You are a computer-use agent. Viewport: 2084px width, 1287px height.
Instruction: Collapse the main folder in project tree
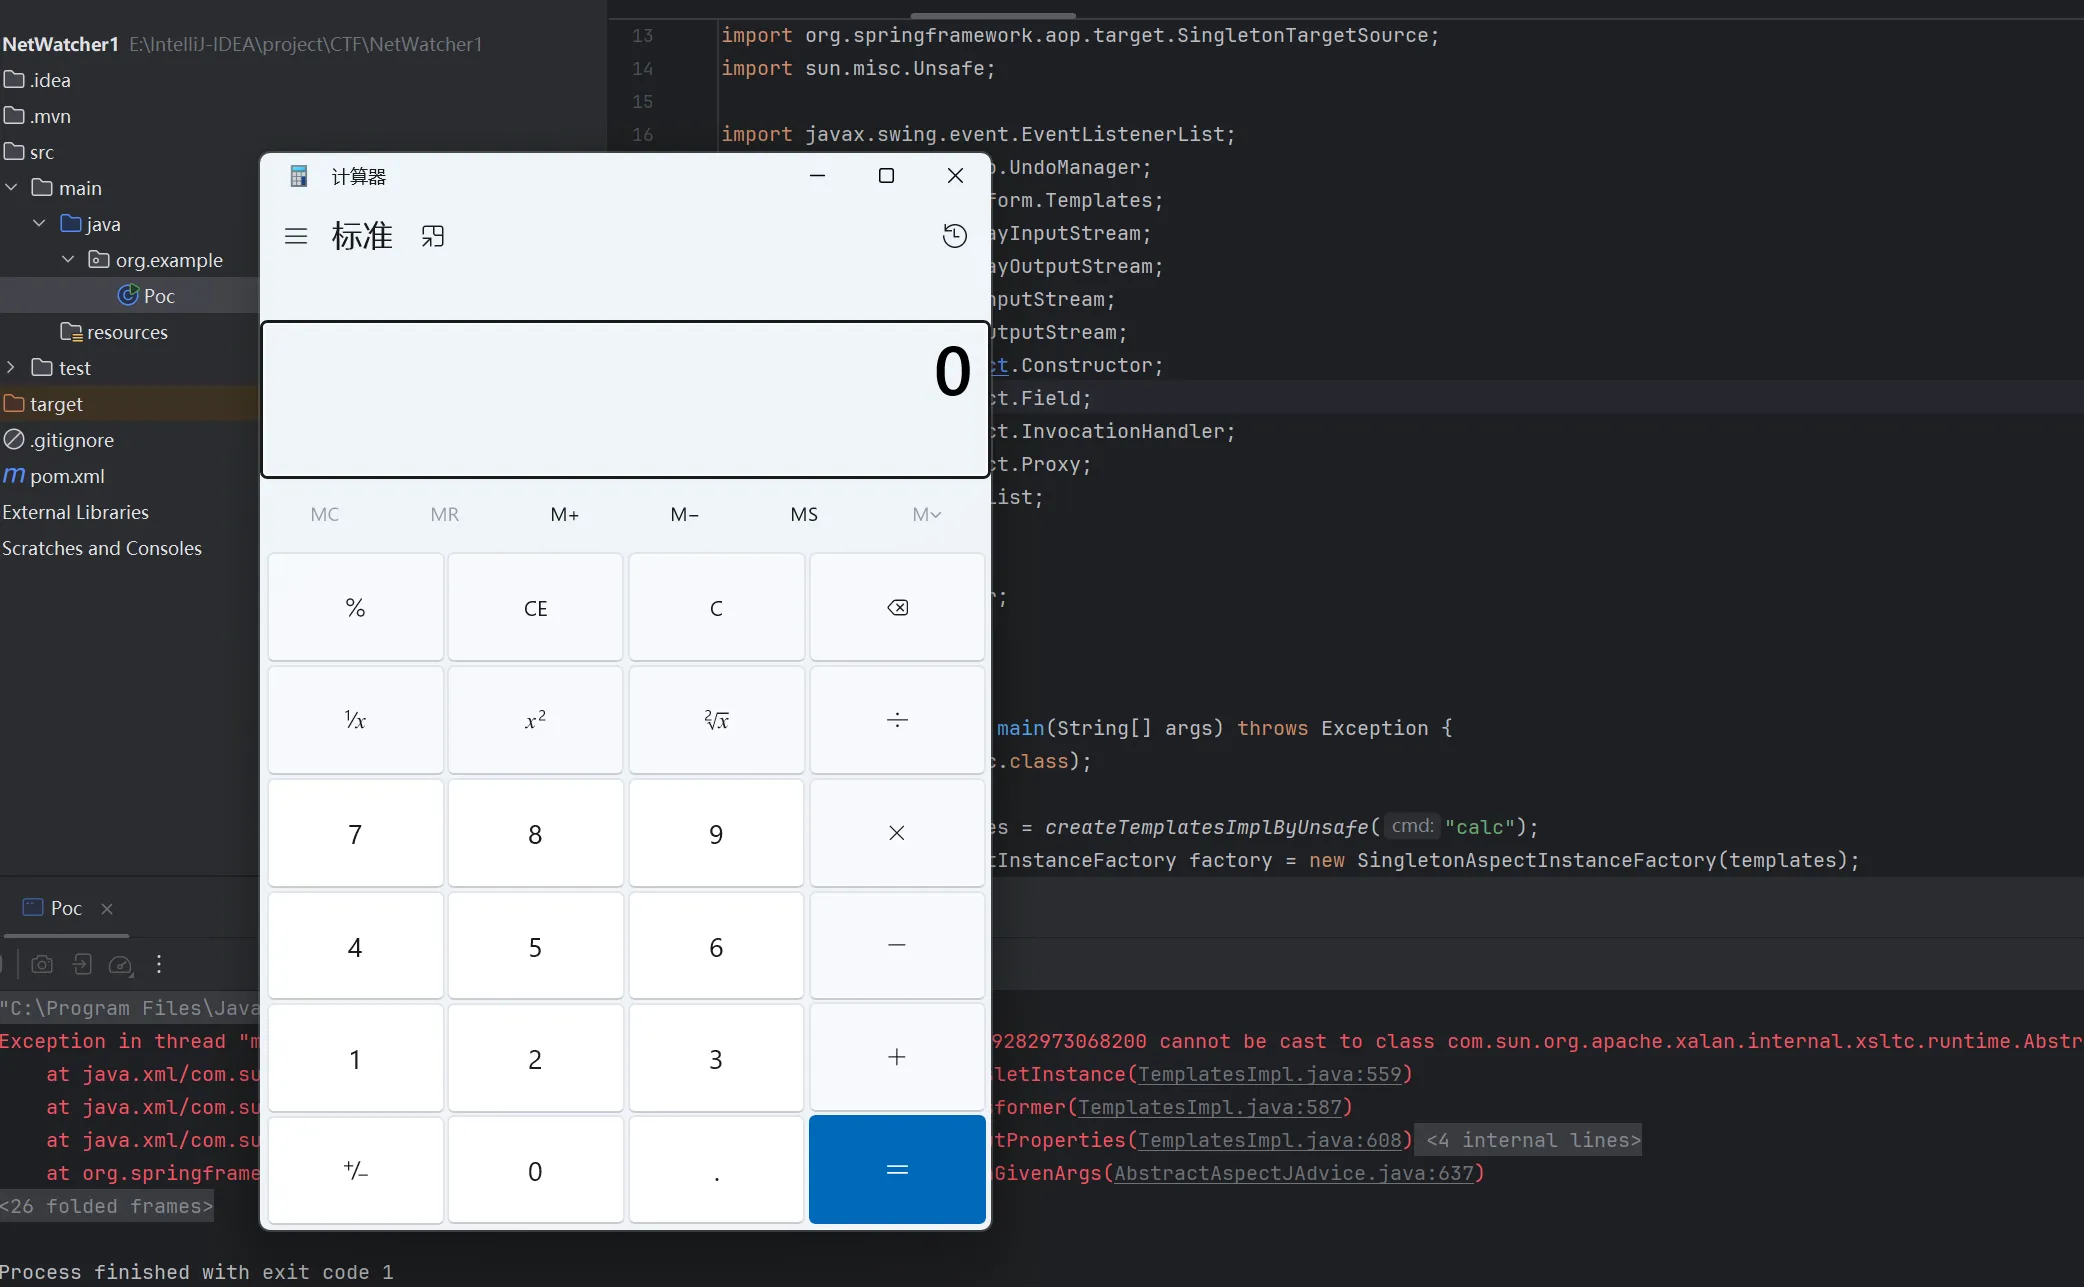point(12,188)
